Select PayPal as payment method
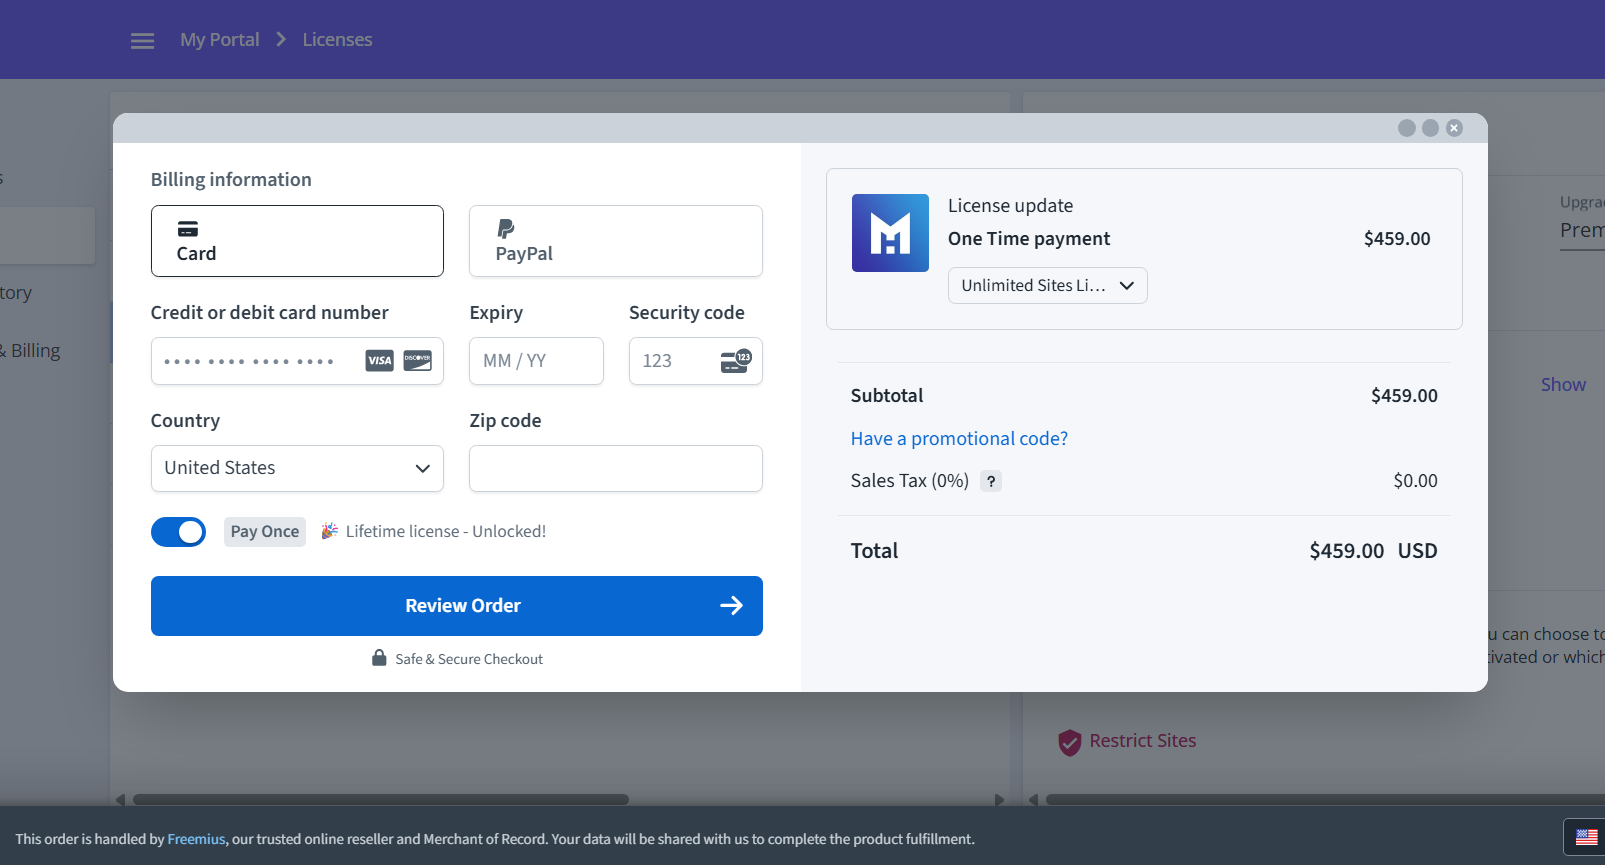Viewport: 1605px width, 865px height. point(615,241)
